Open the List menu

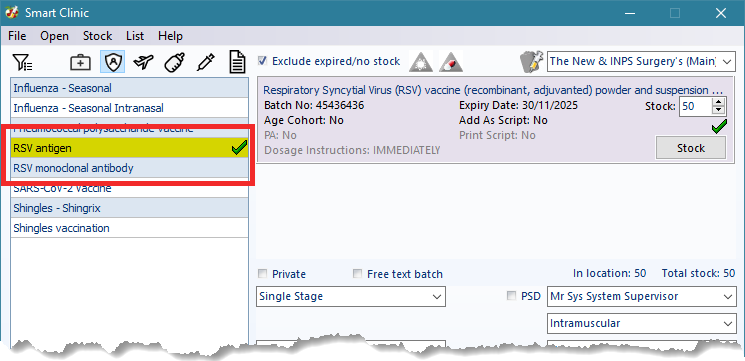pyautogui.click(x=135, y=36)
